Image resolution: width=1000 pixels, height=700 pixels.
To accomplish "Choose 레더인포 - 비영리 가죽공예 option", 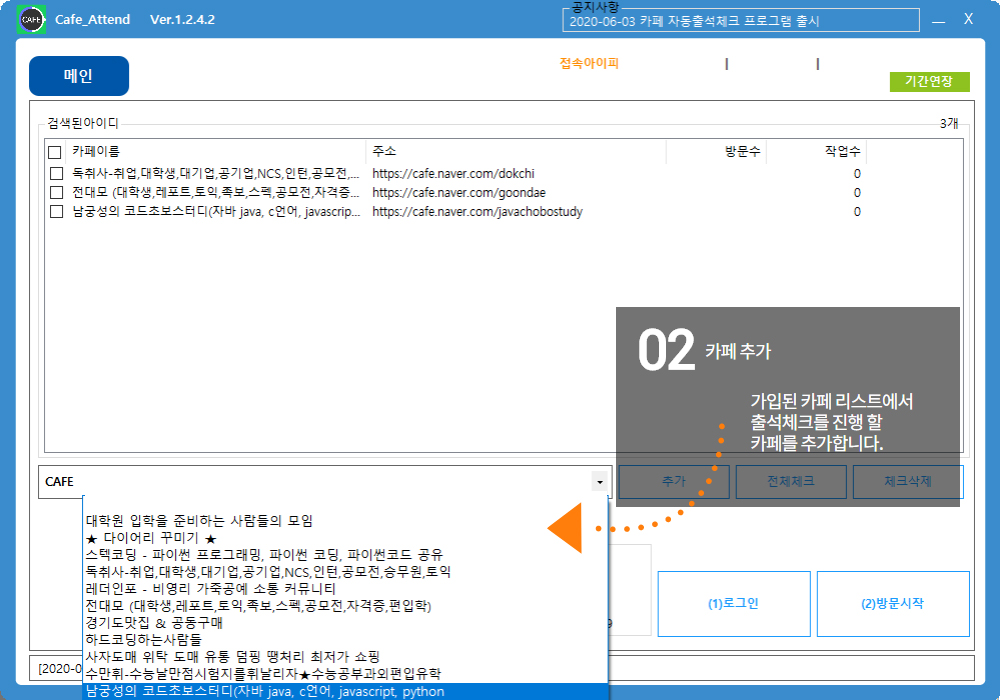I will [x=346, y=588].
